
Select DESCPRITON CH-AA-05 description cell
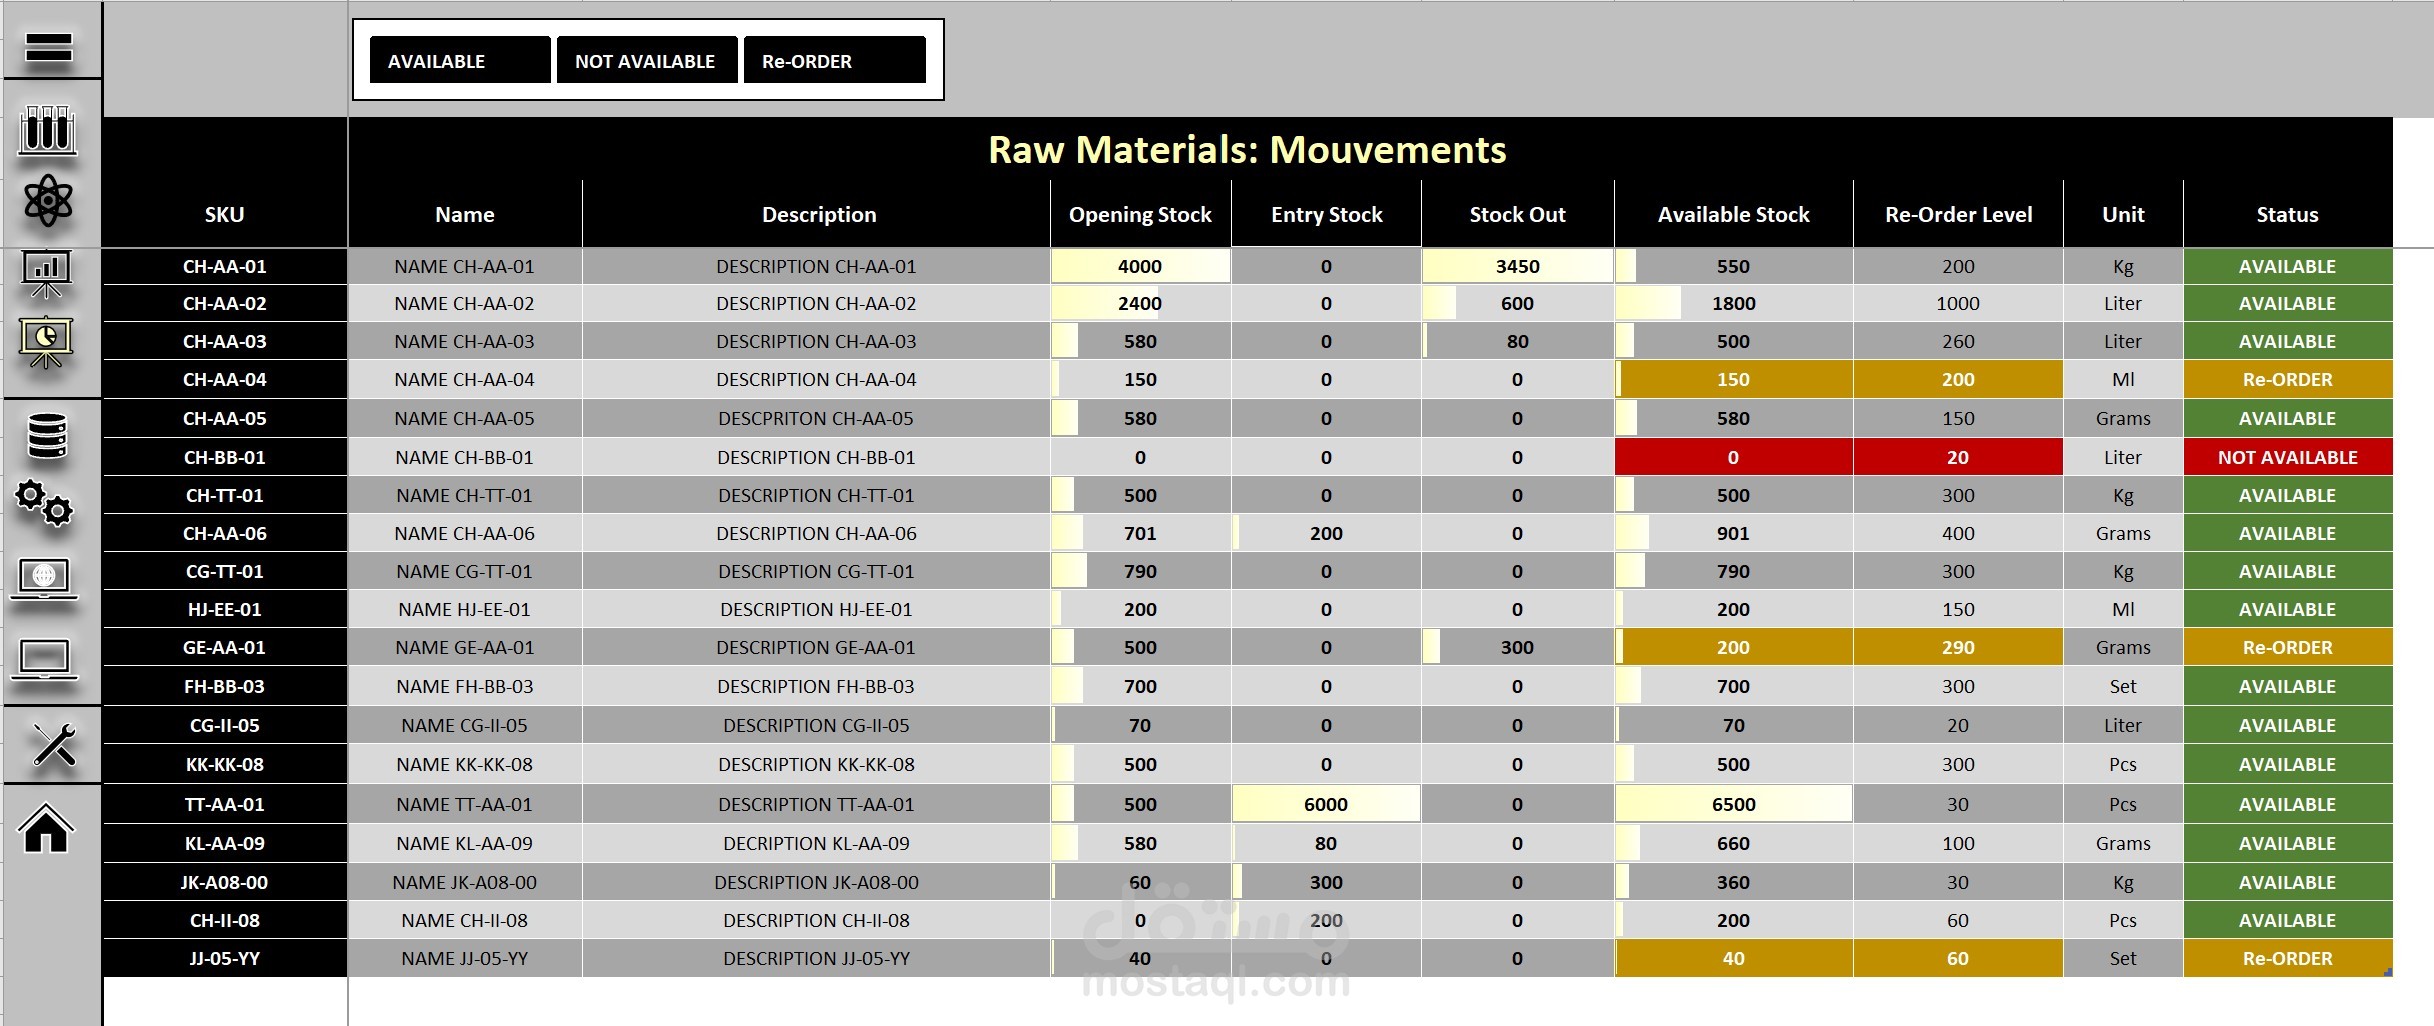[x=817, y=418]
